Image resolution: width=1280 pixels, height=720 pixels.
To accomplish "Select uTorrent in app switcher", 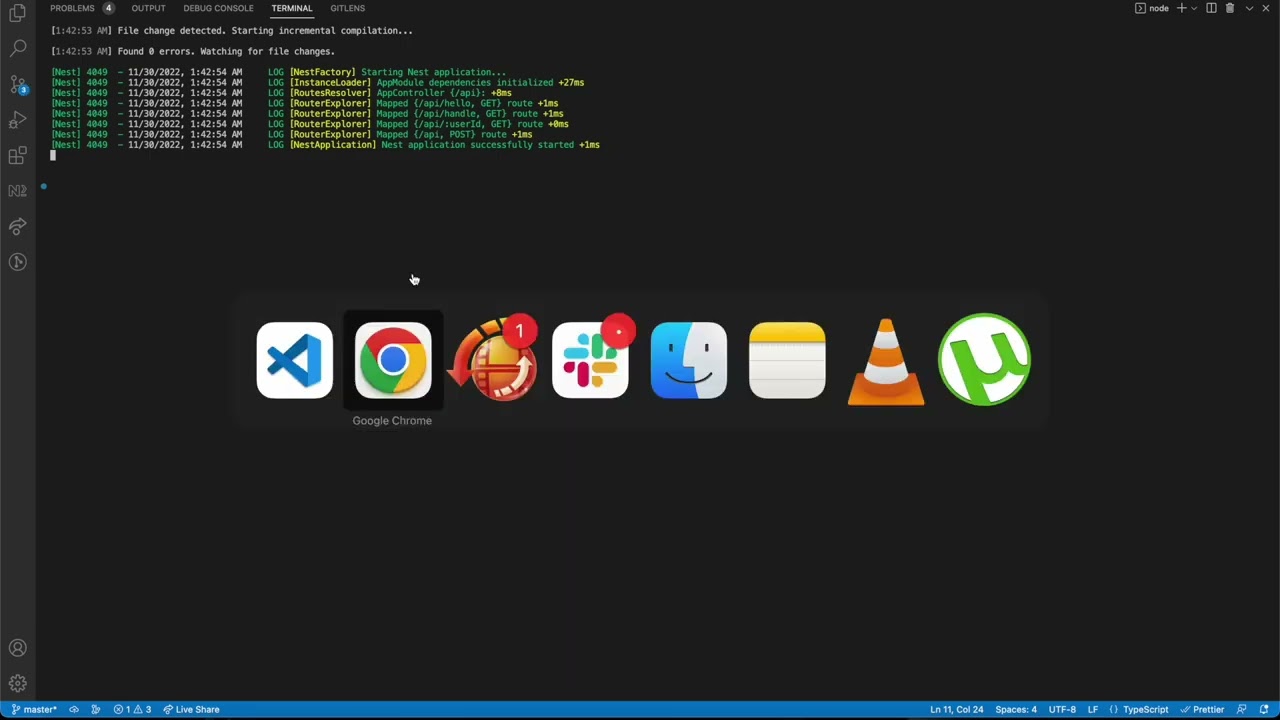I will [x=984, y=360].
